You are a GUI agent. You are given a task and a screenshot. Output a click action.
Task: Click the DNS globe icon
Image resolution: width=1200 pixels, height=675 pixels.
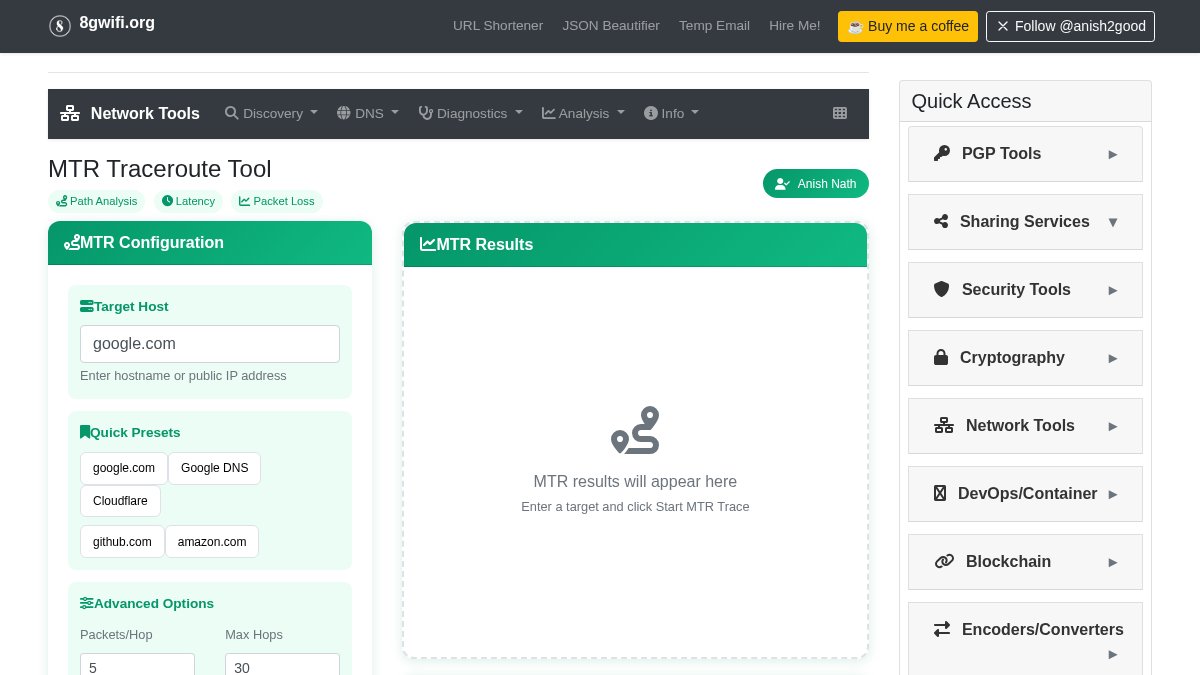[344, 113]
